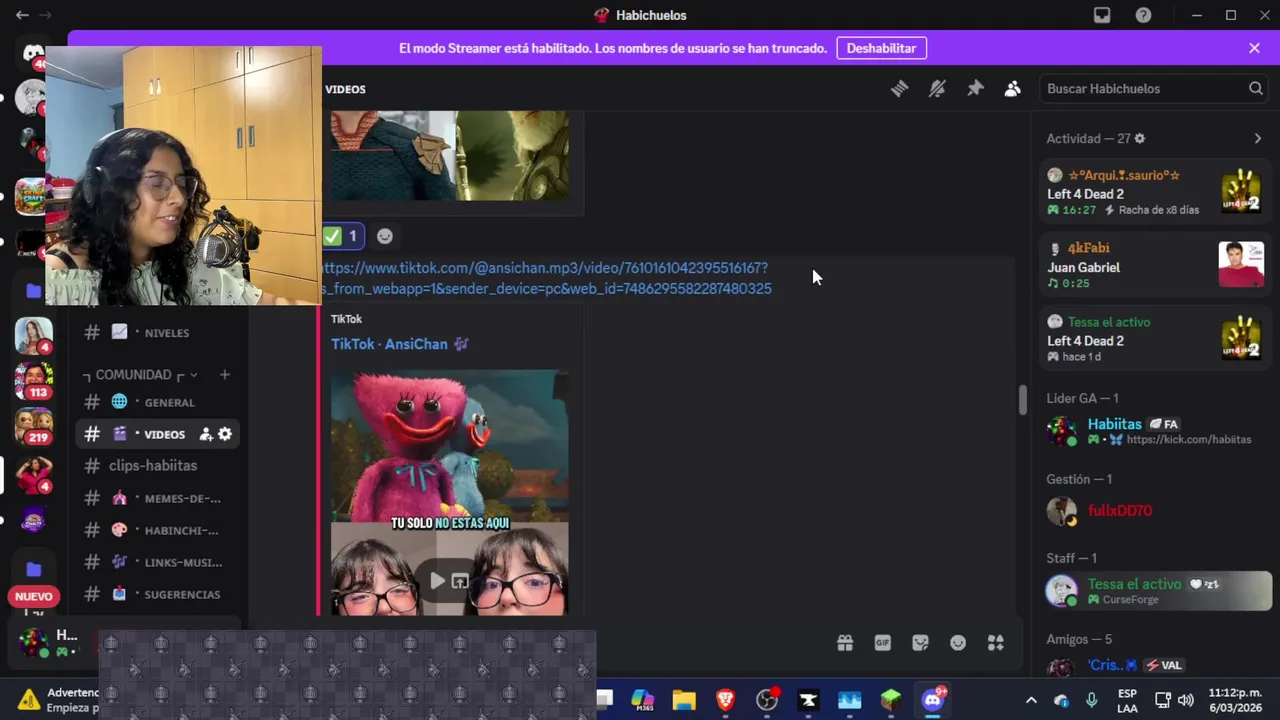1280x720 pixels.
Task: Open the HABINCHI-... channel
Action: click(x=158, y=530)
